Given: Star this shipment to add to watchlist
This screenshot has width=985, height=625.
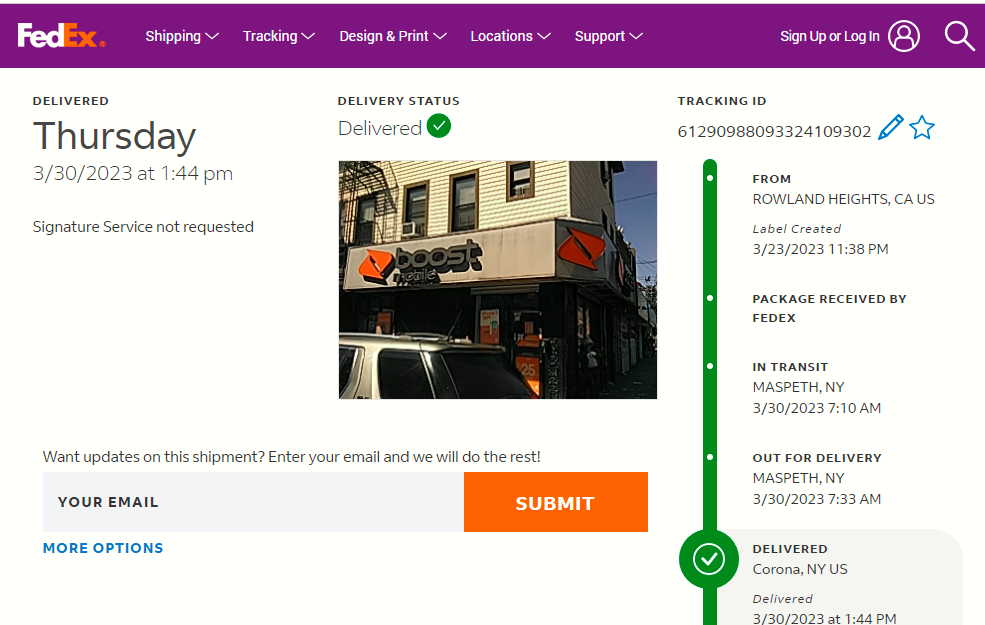Looking at the screenshot, I should 922,128.
